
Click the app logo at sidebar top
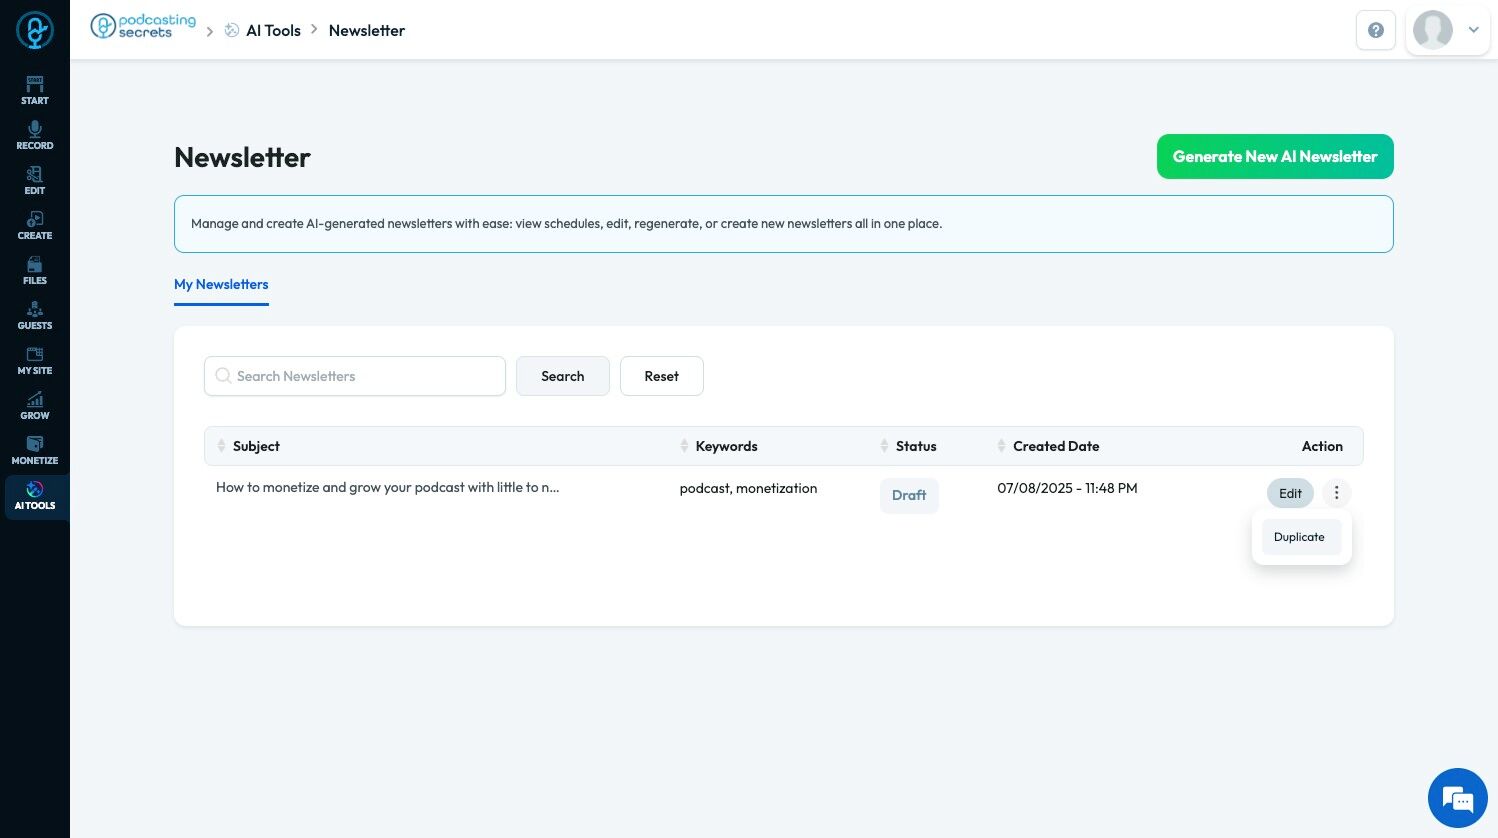[x=35, y=30]
